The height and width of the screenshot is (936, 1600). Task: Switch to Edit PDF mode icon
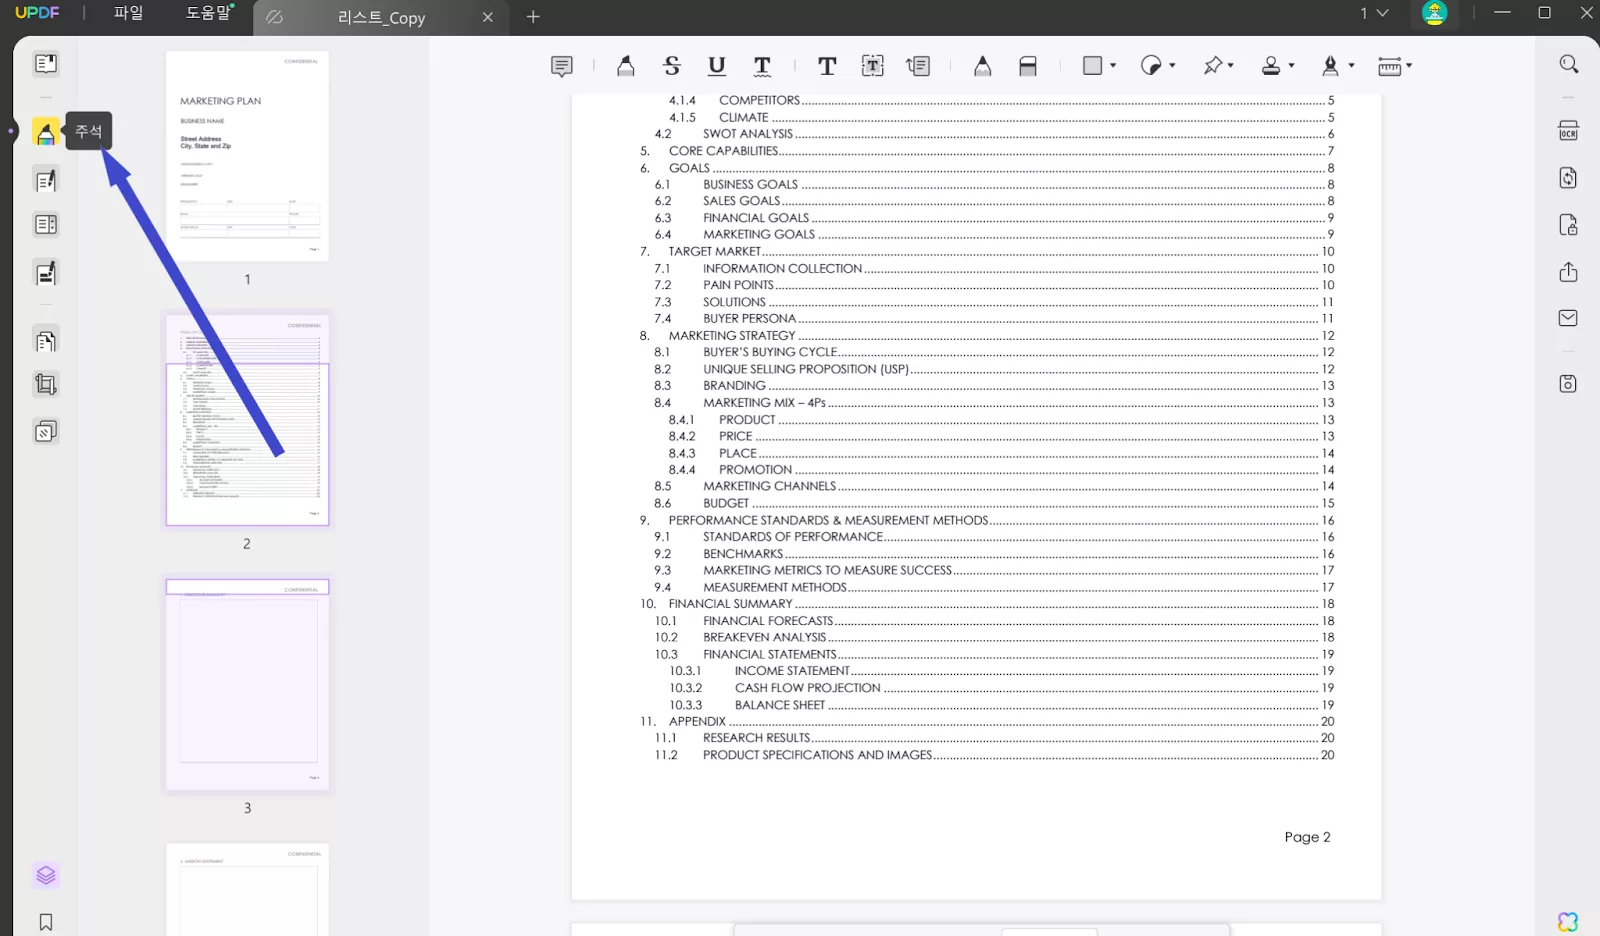tap(46, 181)
